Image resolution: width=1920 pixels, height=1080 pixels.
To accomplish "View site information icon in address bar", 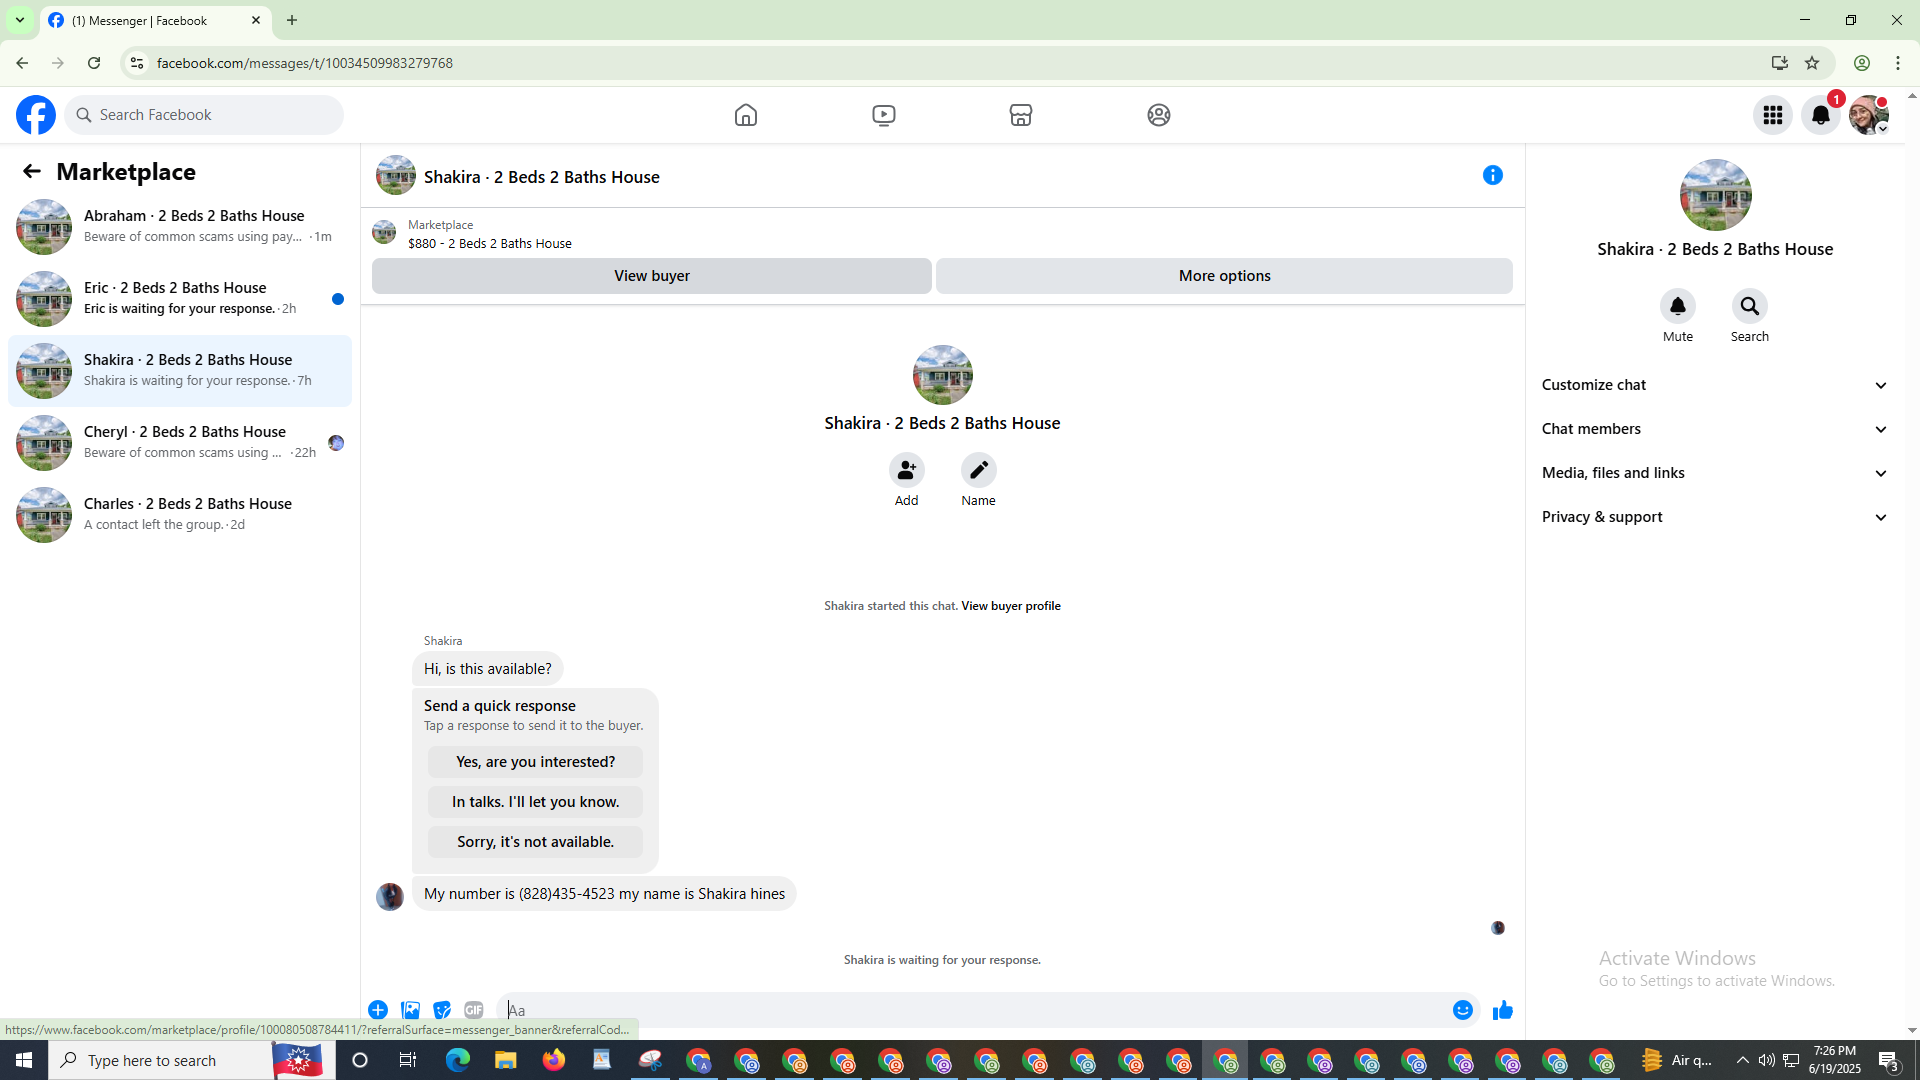I will coord(137,63).
